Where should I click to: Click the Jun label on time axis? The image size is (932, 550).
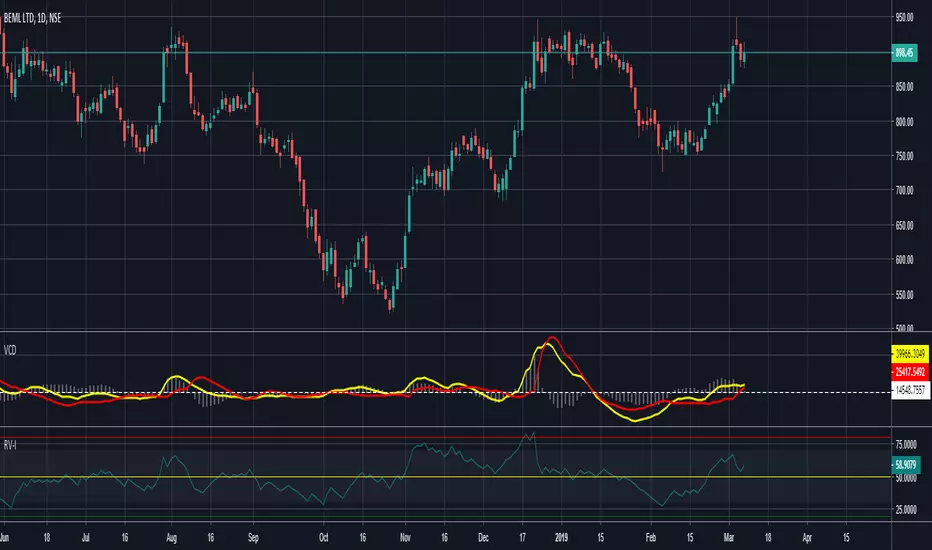[x=4, y=538]
